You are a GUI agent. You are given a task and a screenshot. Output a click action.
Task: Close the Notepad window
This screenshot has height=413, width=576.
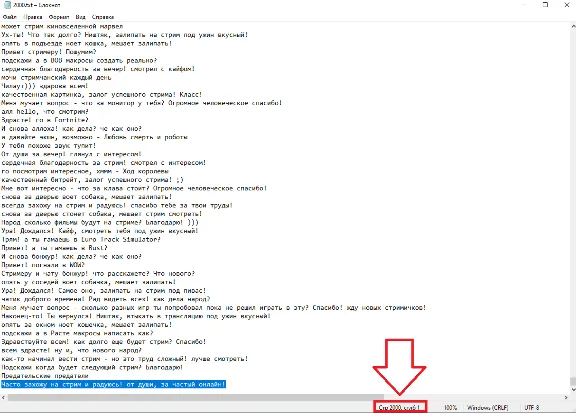click(x=567, y=5)
